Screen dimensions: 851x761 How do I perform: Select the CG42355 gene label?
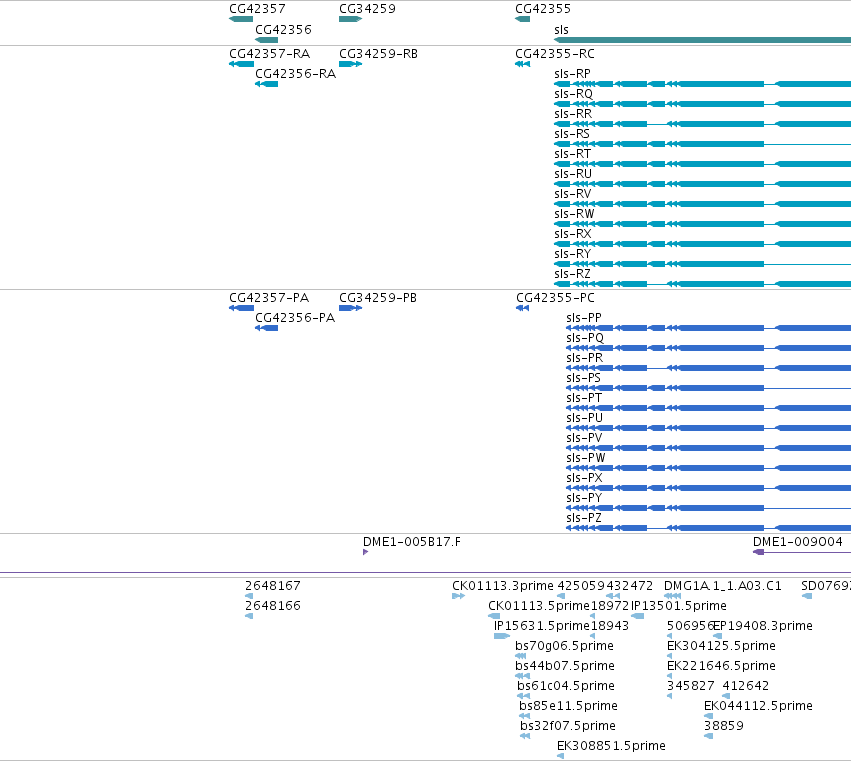click(x=543, y=9)
